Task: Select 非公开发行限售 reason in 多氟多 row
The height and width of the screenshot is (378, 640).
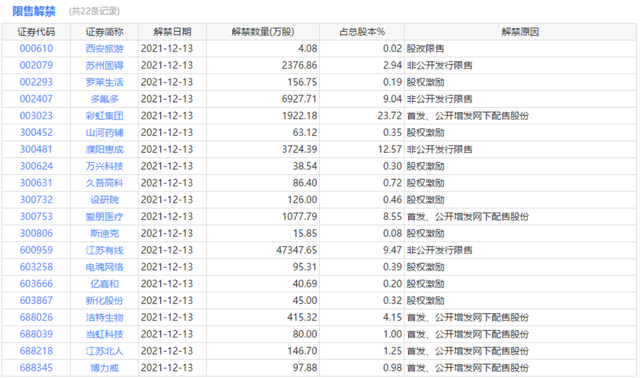Action: [x=440, y=99]
